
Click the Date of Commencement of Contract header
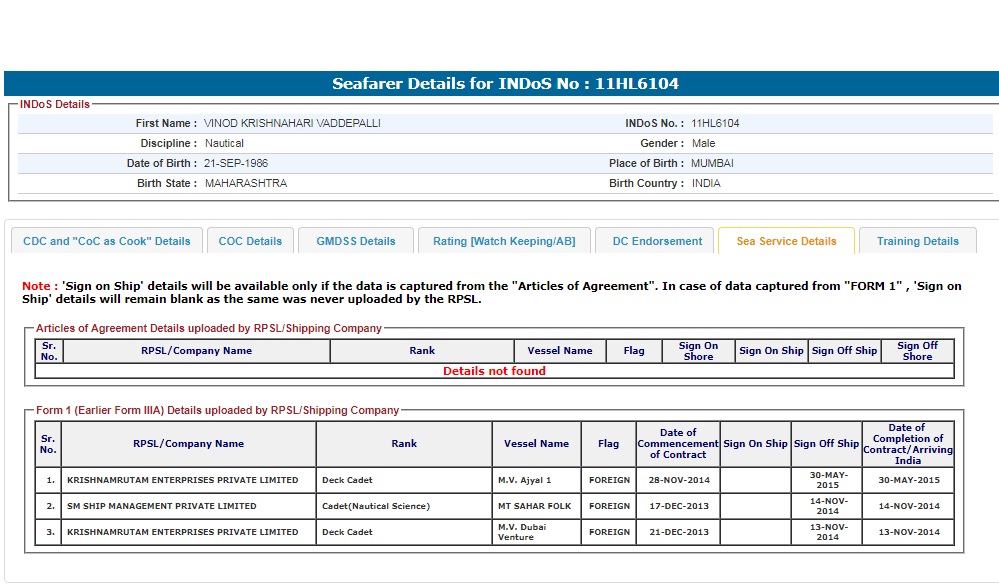tap(677, 444)
